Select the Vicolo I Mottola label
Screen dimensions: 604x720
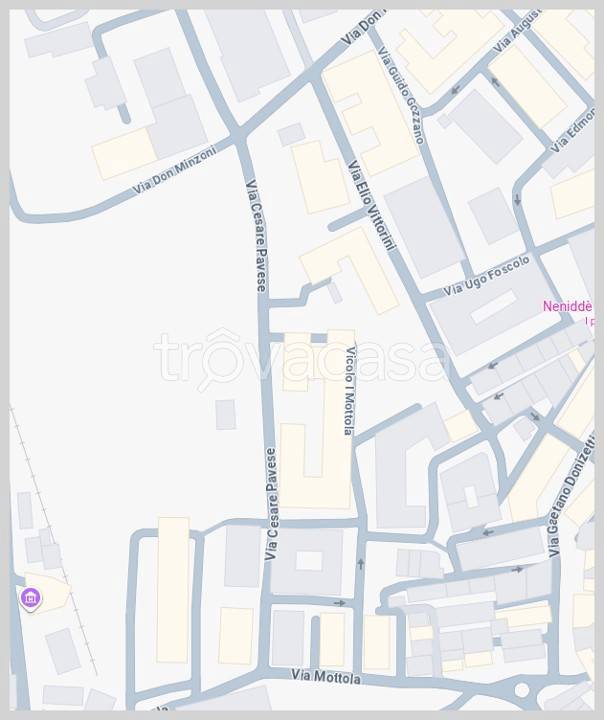click(x=350, y=390)
